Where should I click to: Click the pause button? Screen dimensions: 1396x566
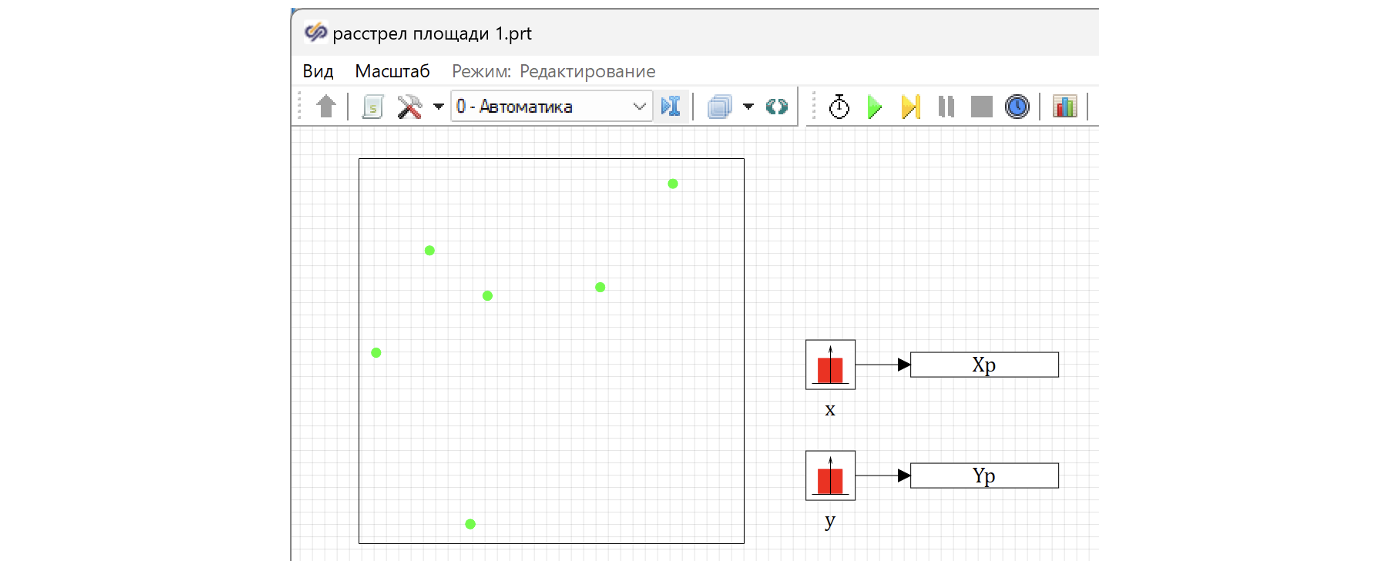[x=946, y=107]
